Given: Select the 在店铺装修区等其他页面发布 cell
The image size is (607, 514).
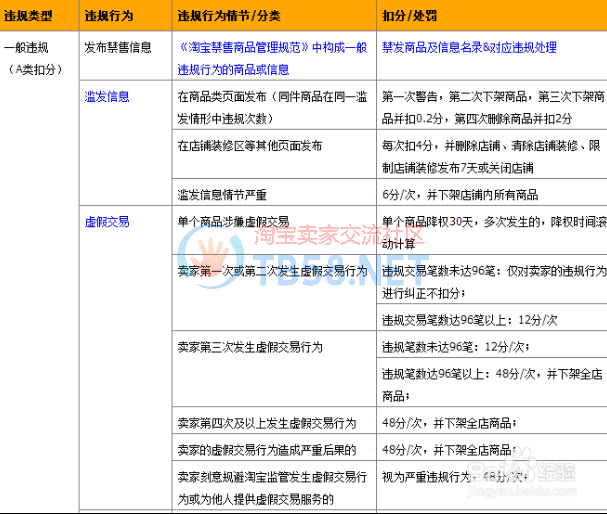Looking at the screenshot, I should pos(249,146).
